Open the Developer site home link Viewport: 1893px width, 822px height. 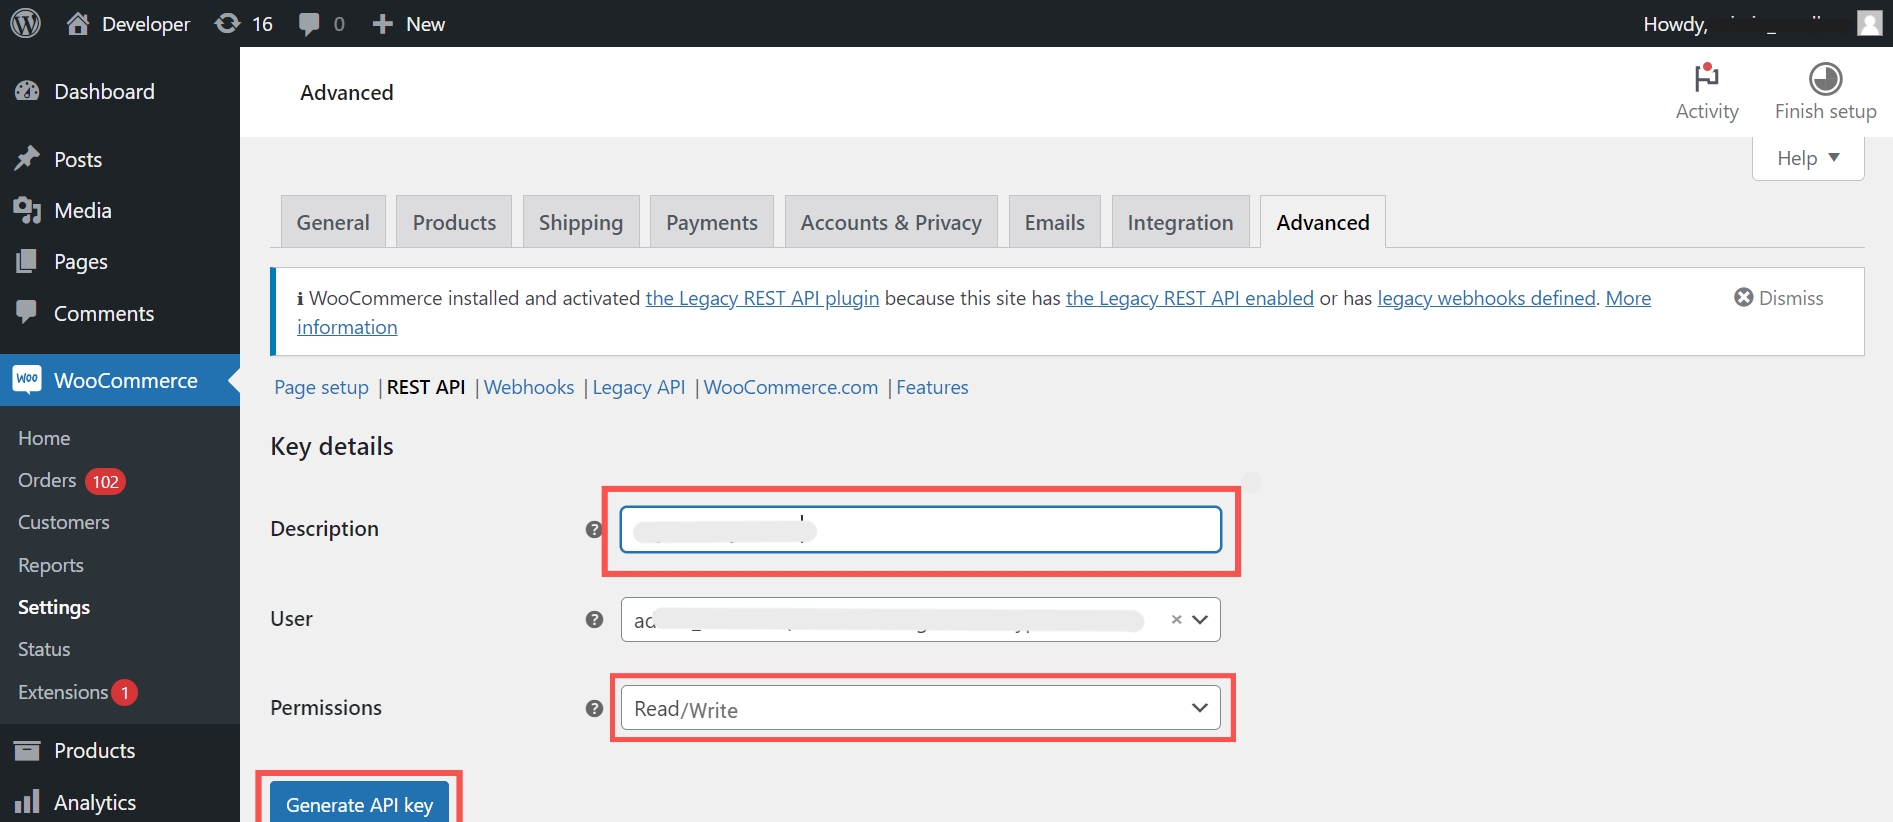coord(128,24)
